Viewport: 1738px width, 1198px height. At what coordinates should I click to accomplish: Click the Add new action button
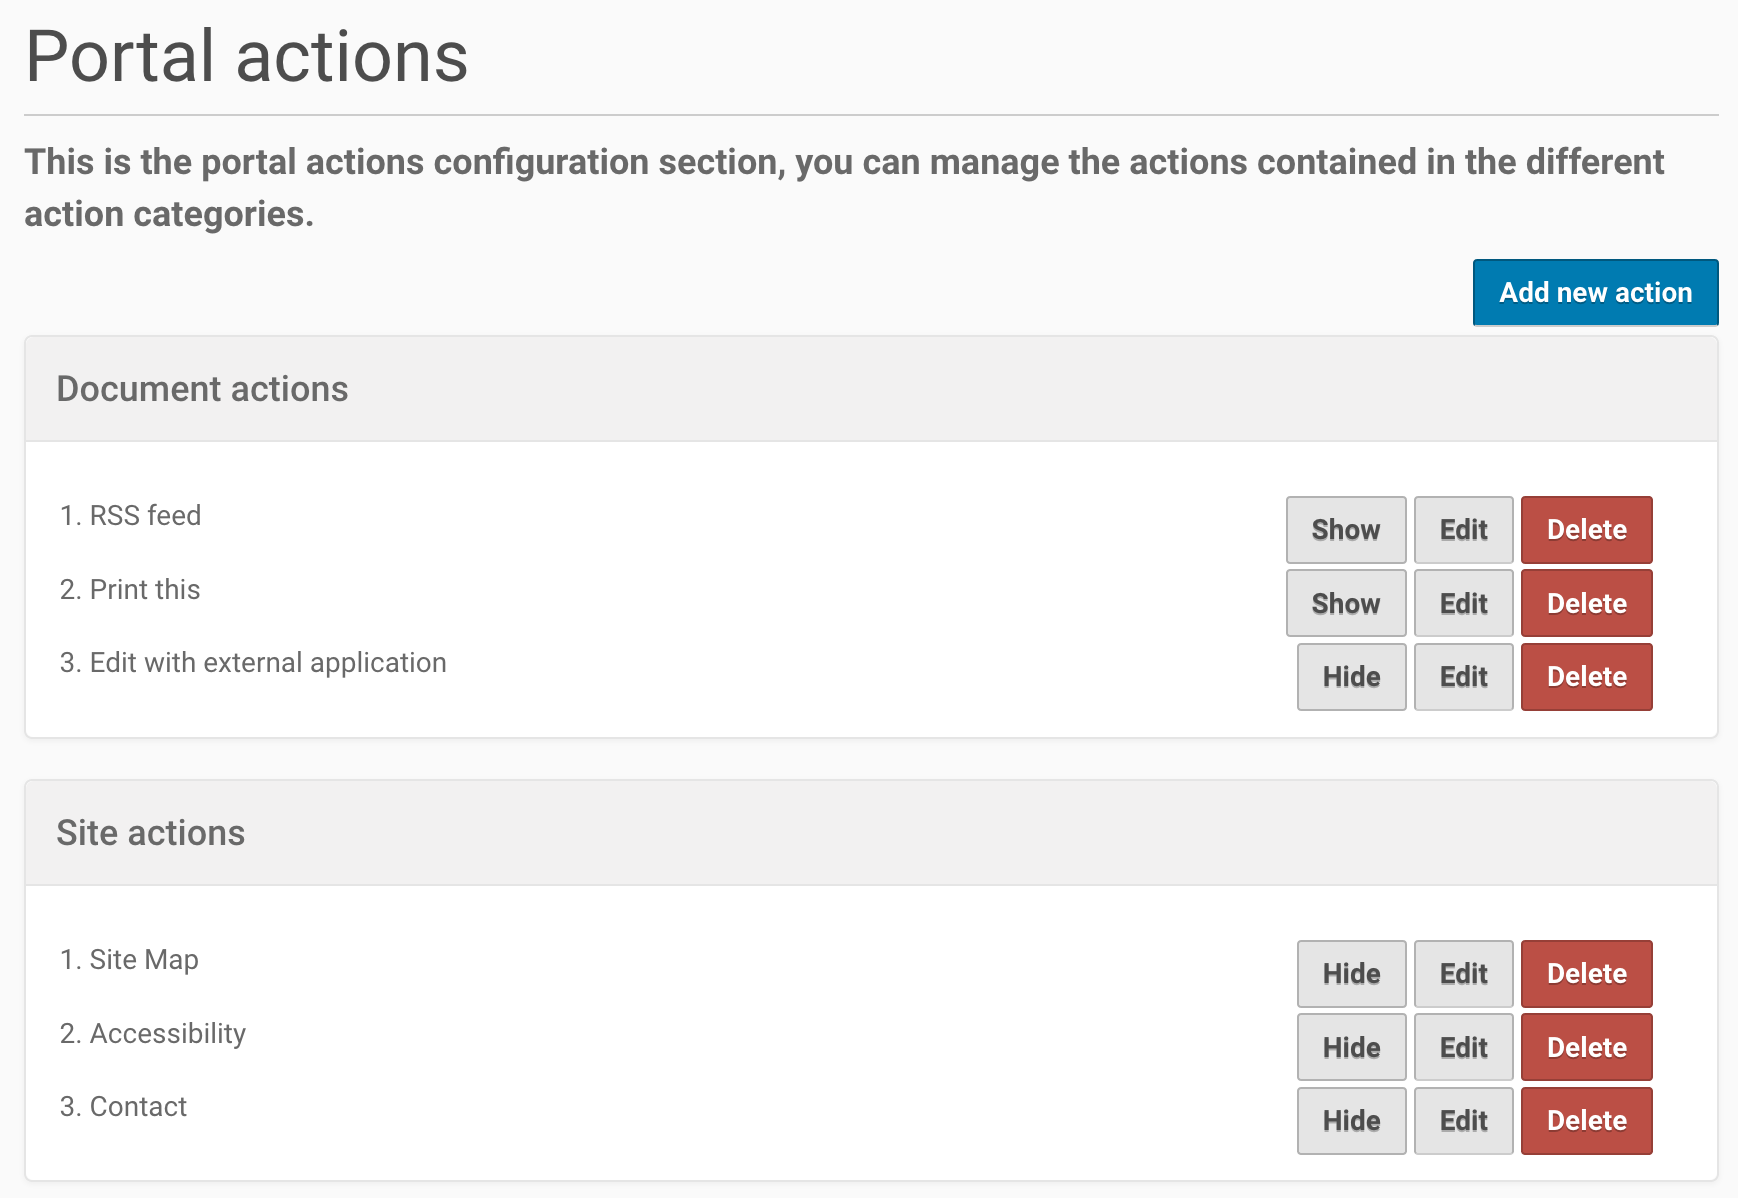(x=1595, y=292)
